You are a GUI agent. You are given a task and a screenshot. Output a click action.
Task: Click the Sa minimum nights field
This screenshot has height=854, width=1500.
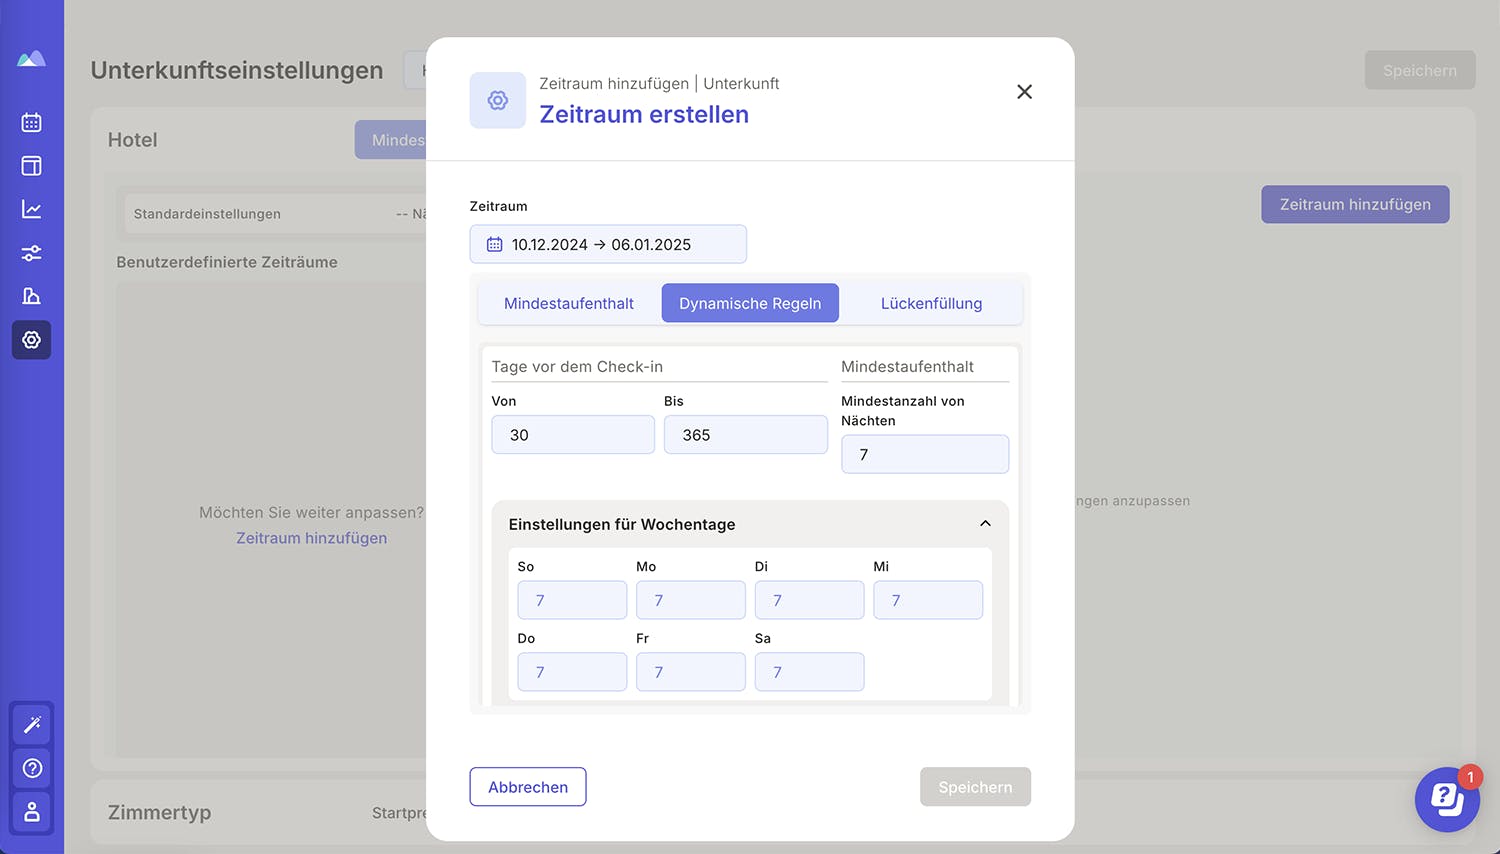coord(809,672)
